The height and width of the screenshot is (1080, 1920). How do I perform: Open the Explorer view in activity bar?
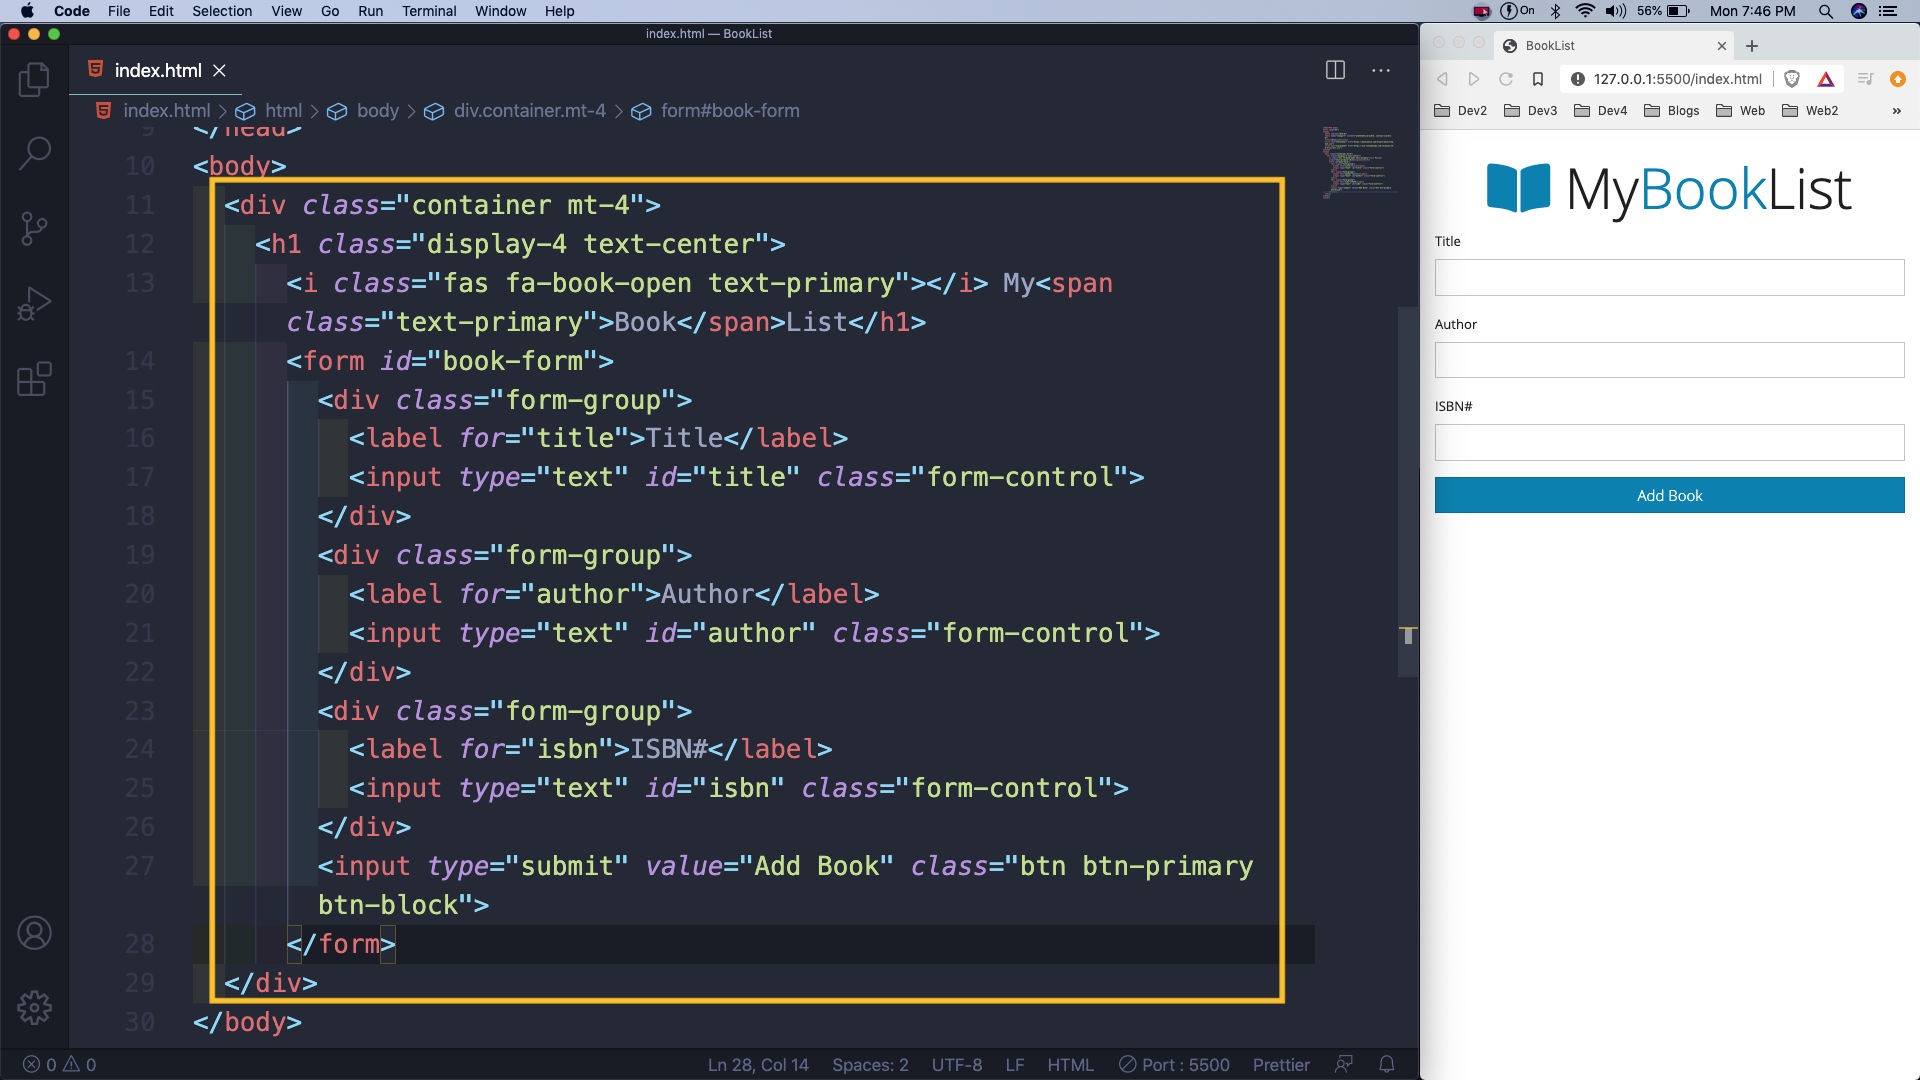coord(34,79)
